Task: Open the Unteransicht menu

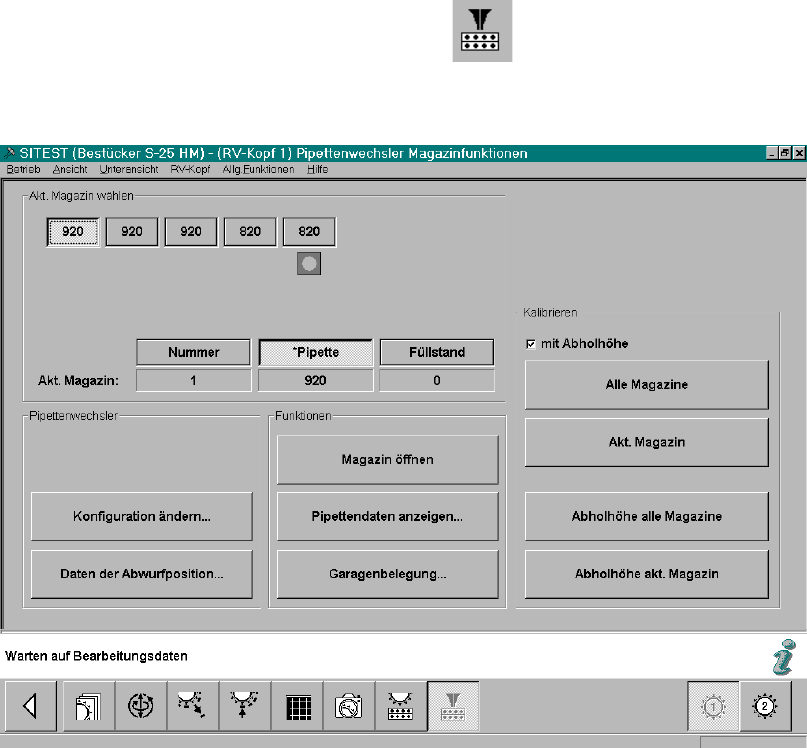Action: [129, 169]
